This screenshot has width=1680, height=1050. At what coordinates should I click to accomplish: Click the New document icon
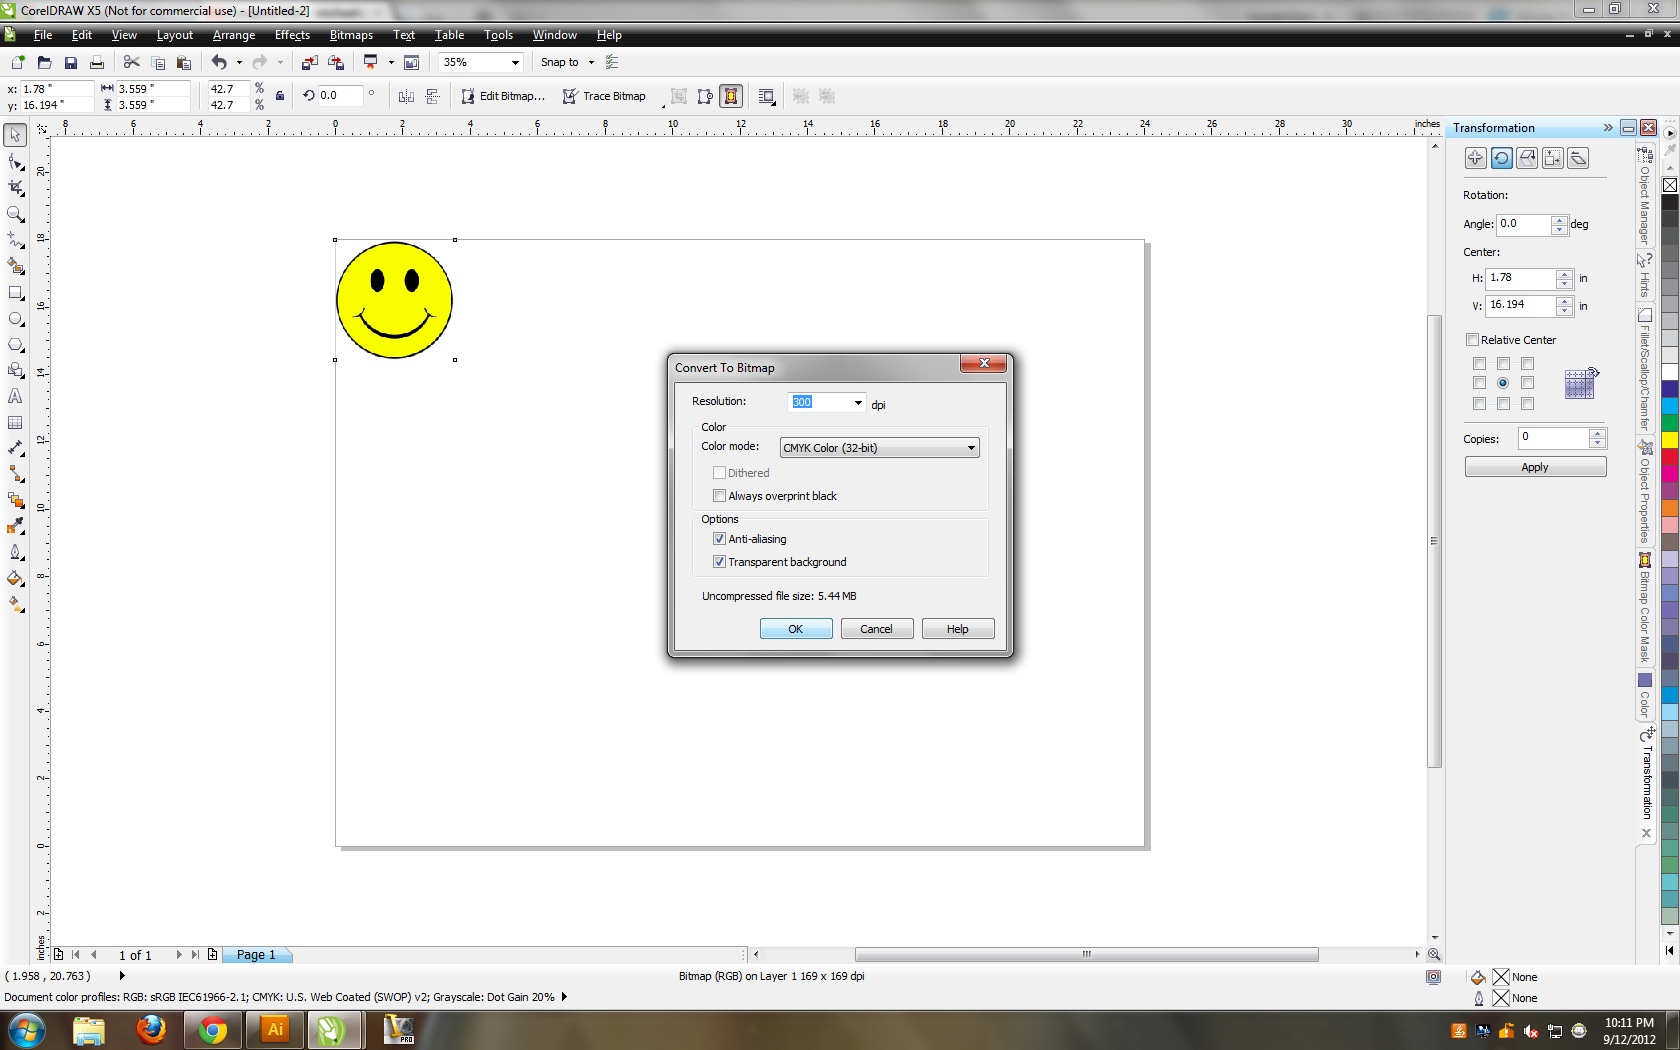pos(18,62)
